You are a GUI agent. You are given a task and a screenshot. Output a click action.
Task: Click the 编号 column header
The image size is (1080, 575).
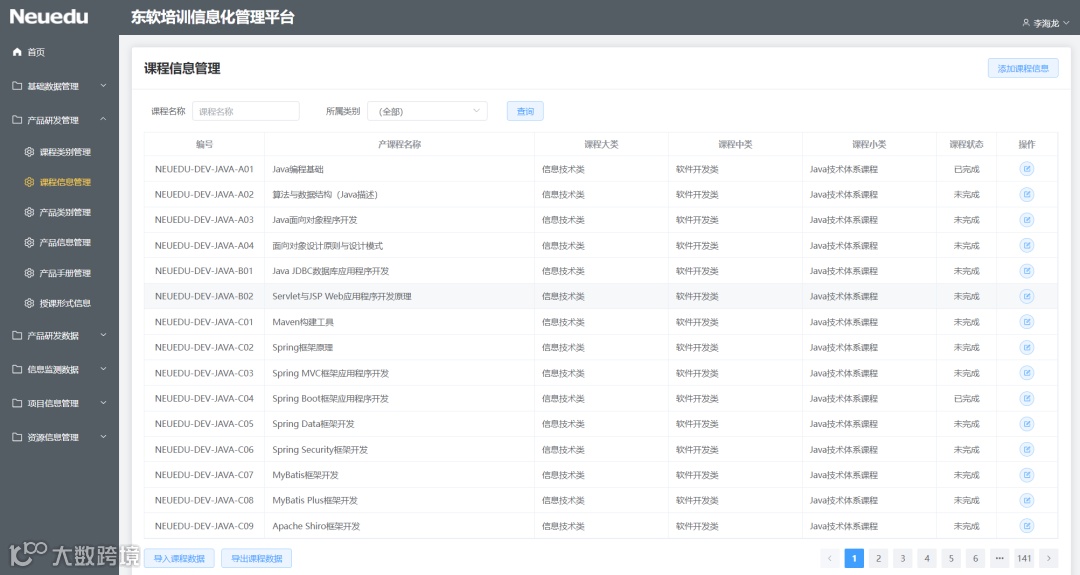(x=204, y=144)
